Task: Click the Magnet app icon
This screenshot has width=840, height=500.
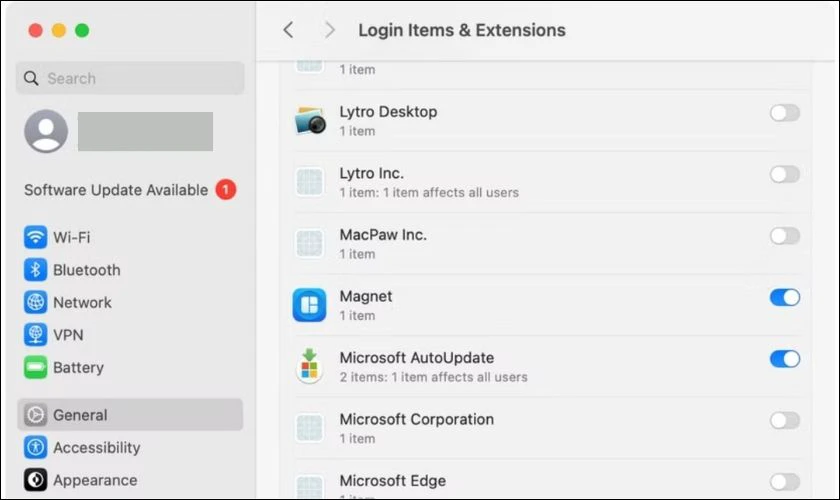Action: (x=309, y=305)
